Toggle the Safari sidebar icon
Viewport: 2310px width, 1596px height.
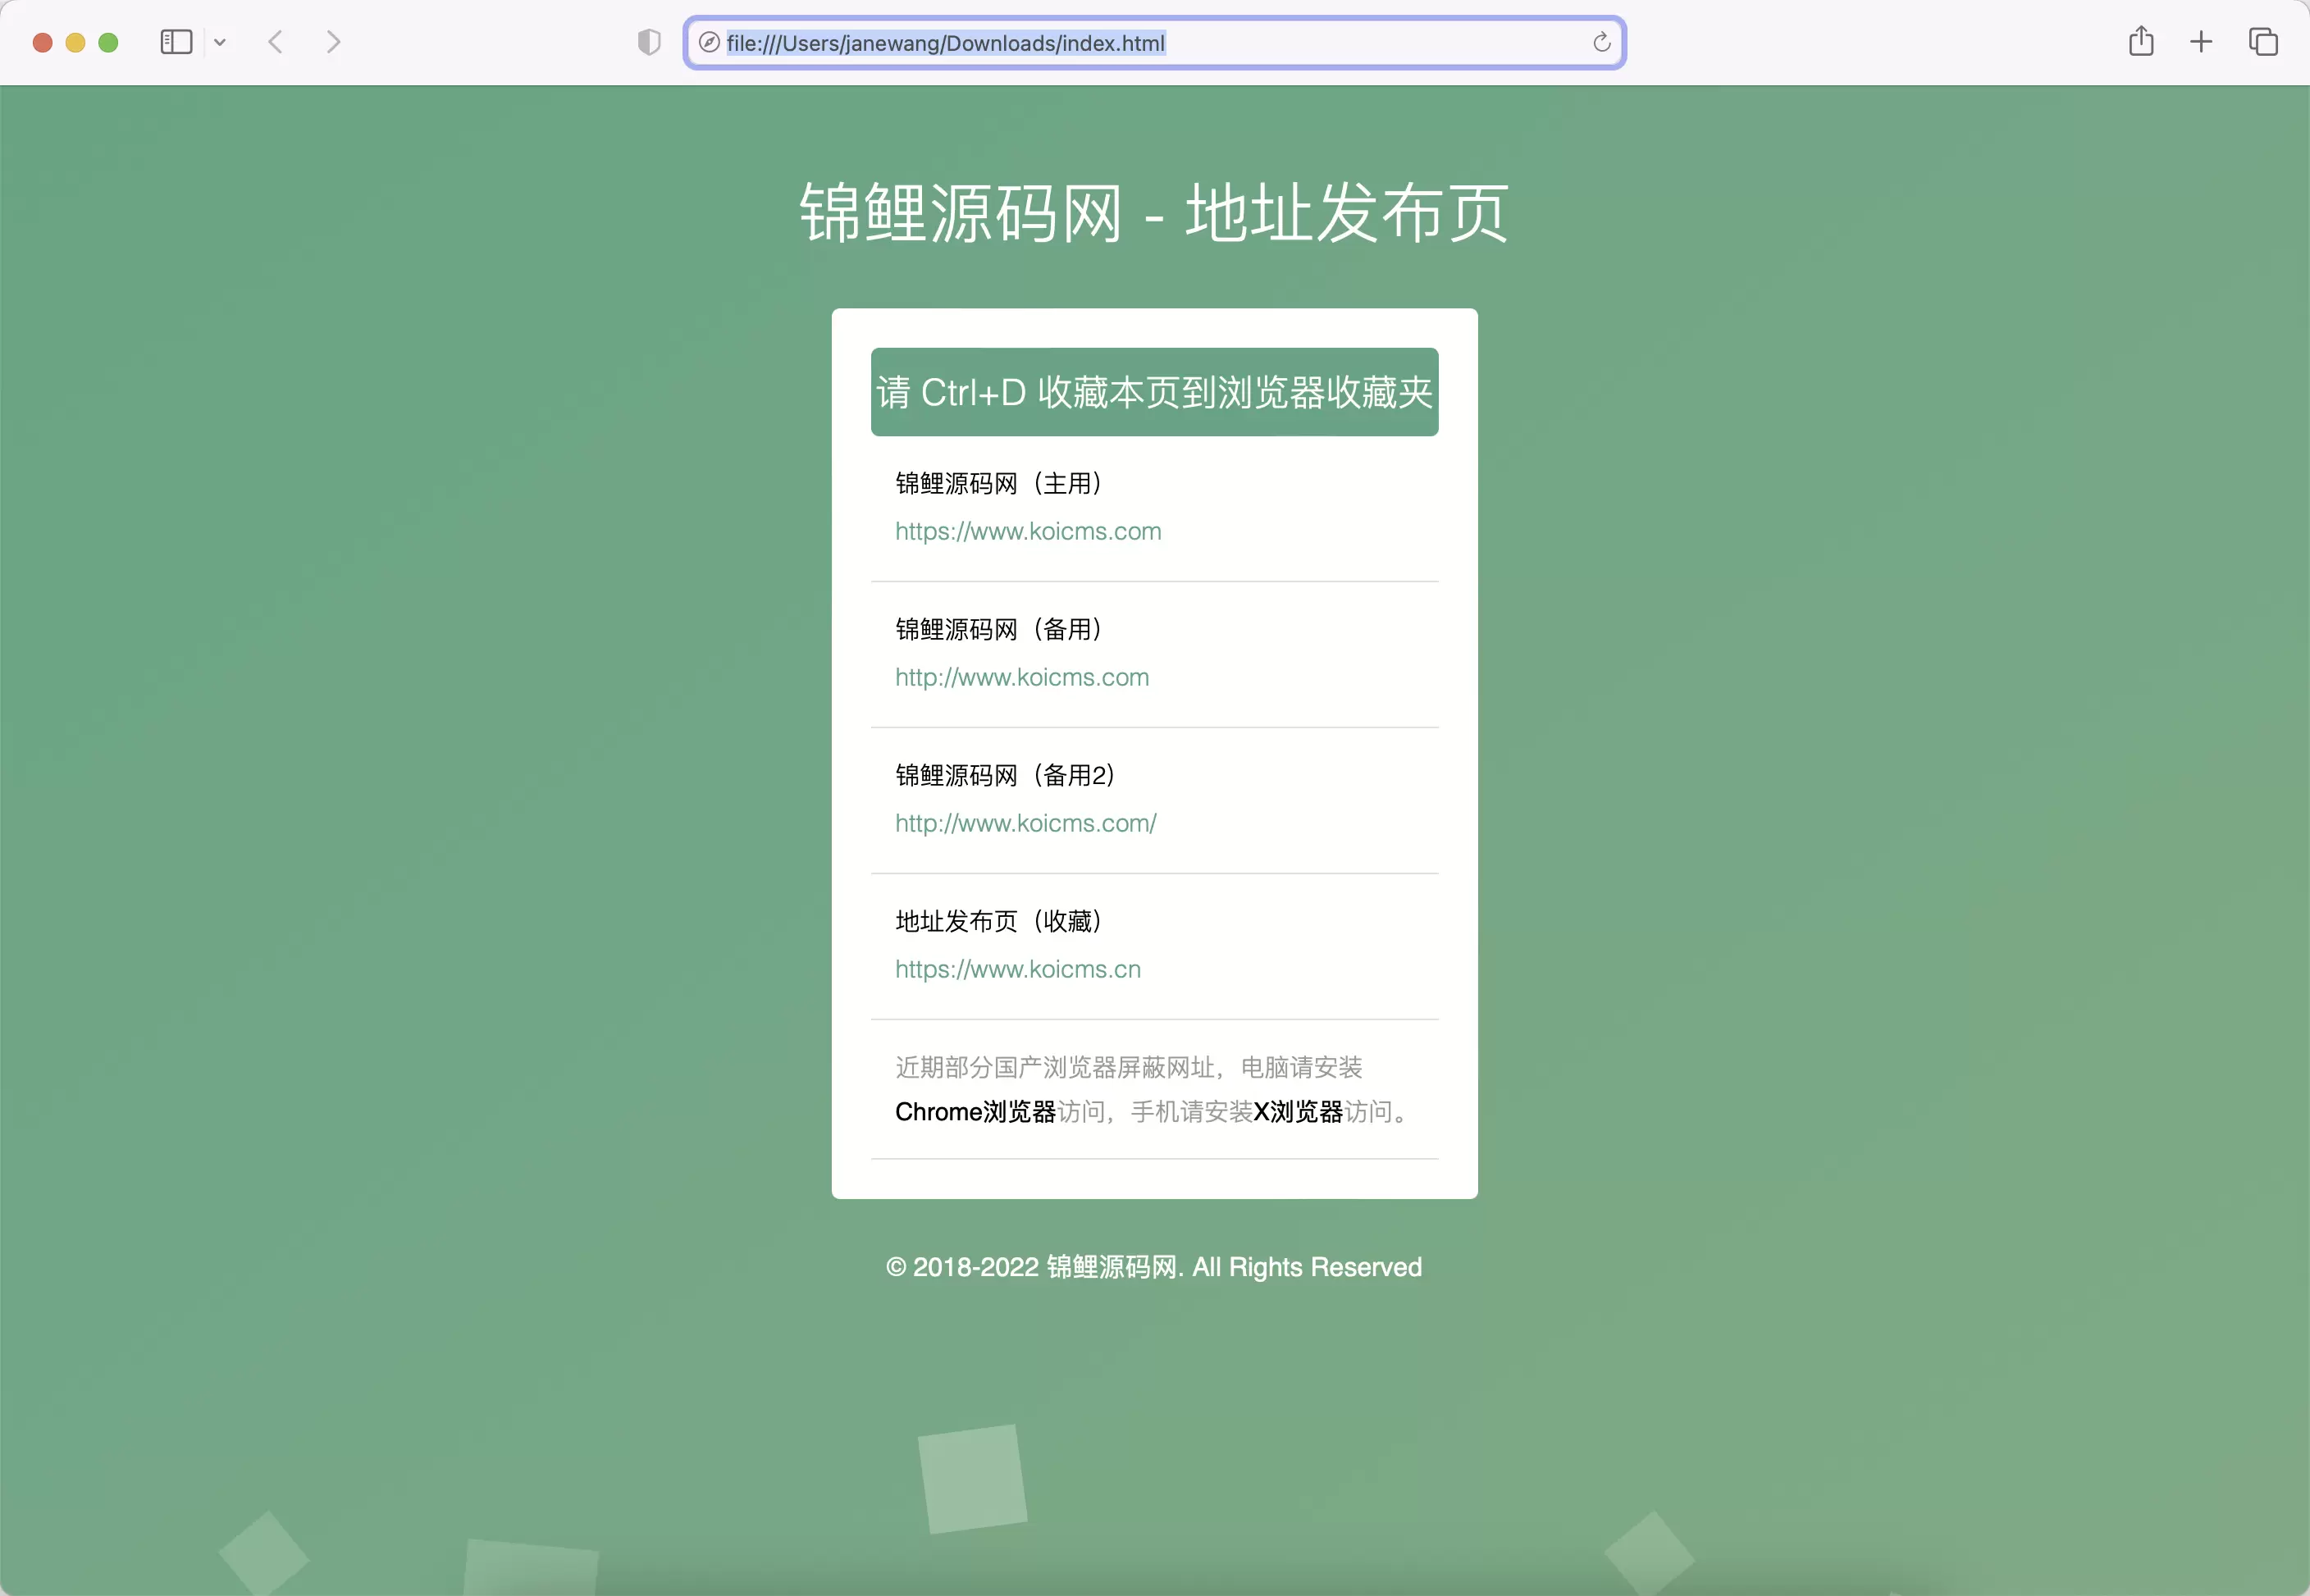[x=176, y=42]
